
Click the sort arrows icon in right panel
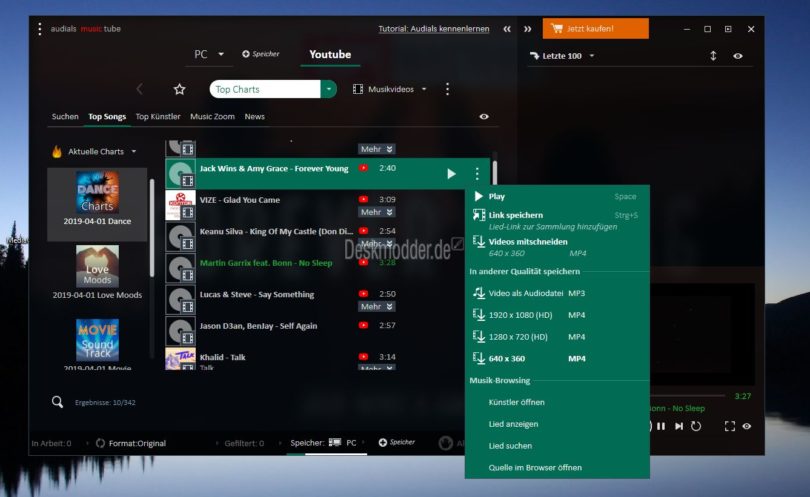[713, 56]
